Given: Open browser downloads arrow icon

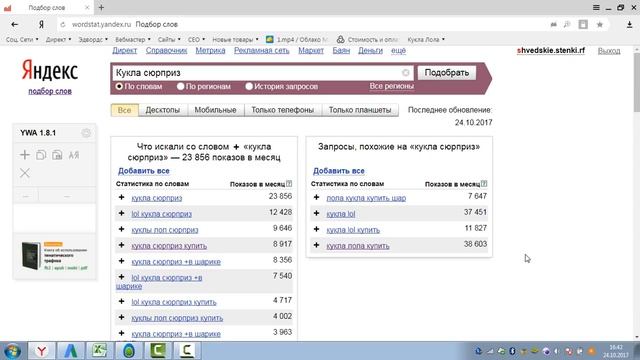Looking at the screenshot, I should click(629, 24).
